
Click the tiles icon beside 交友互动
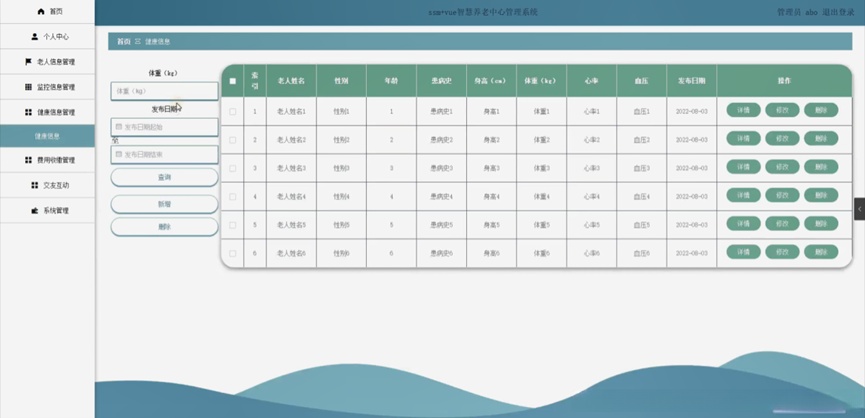click(35, 185)
